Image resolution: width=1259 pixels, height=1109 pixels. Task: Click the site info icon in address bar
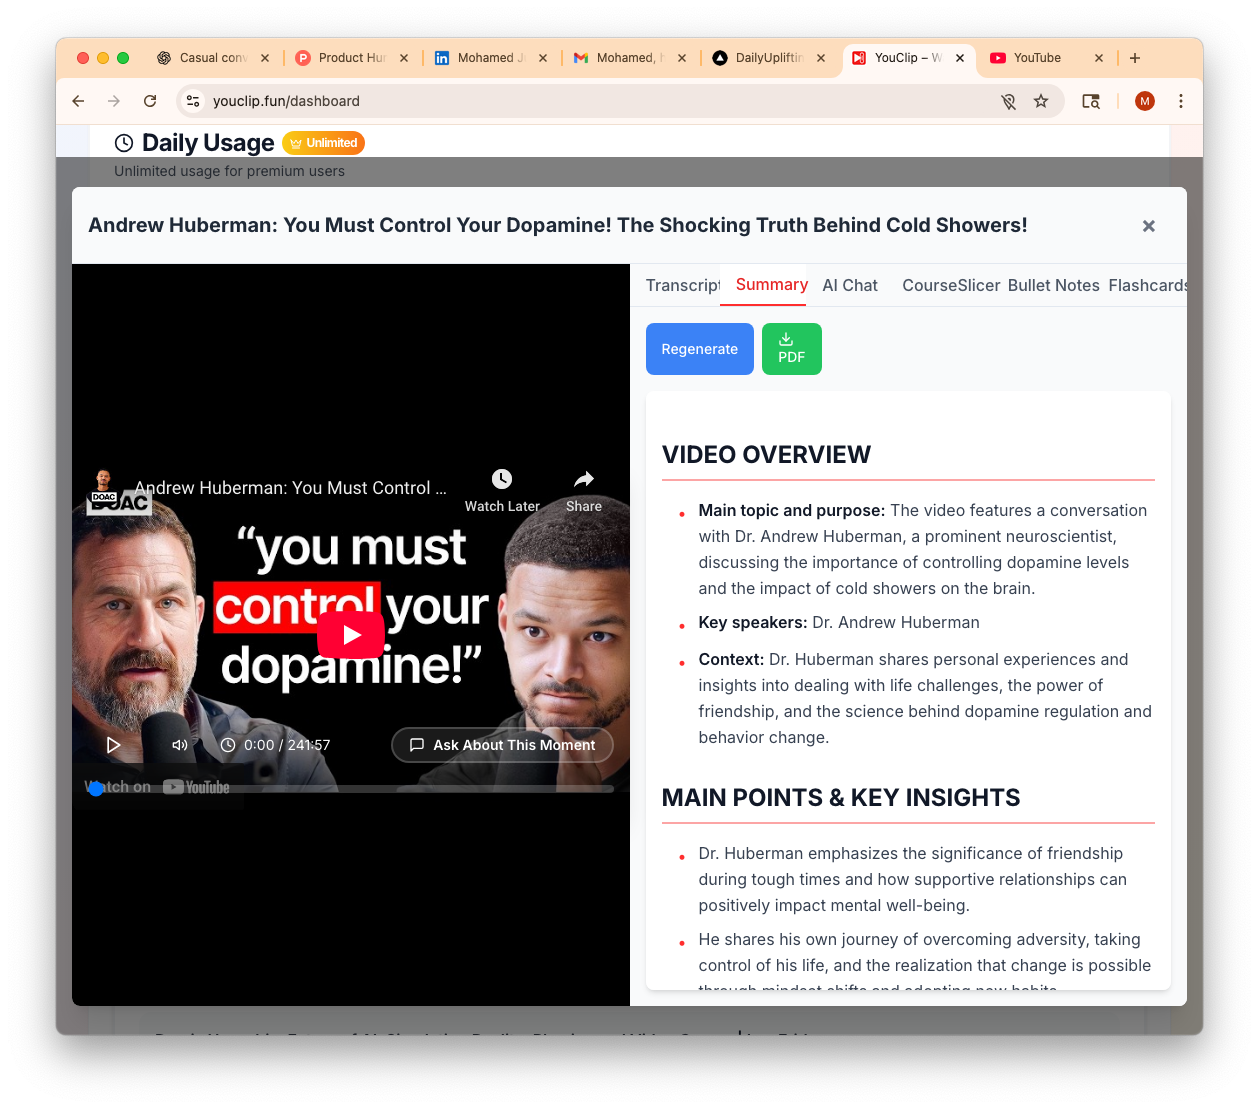pyautogui.click(x=193, y=101)
